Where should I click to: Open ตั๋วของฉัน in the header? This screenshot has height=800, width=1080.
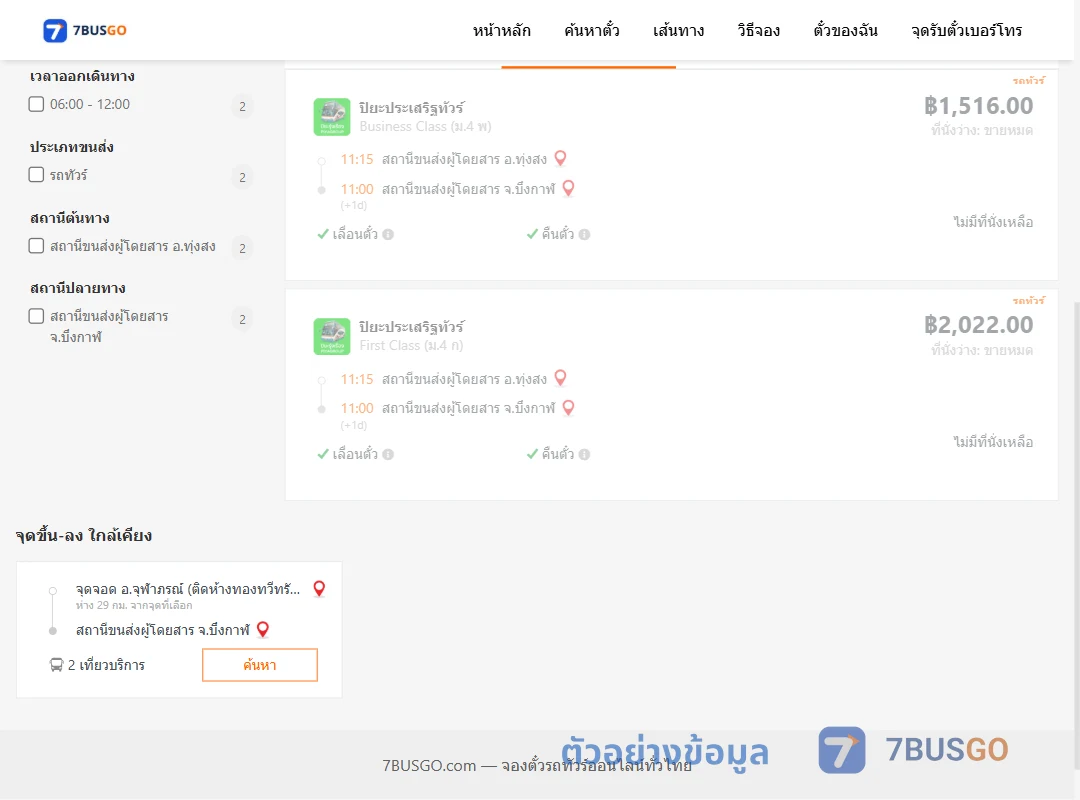tap(845, 30)
